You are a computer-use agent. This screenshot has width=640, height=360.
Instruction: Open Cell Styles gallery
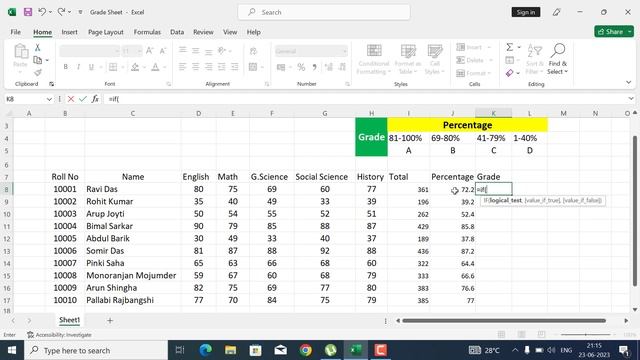[x=435, y=60]
